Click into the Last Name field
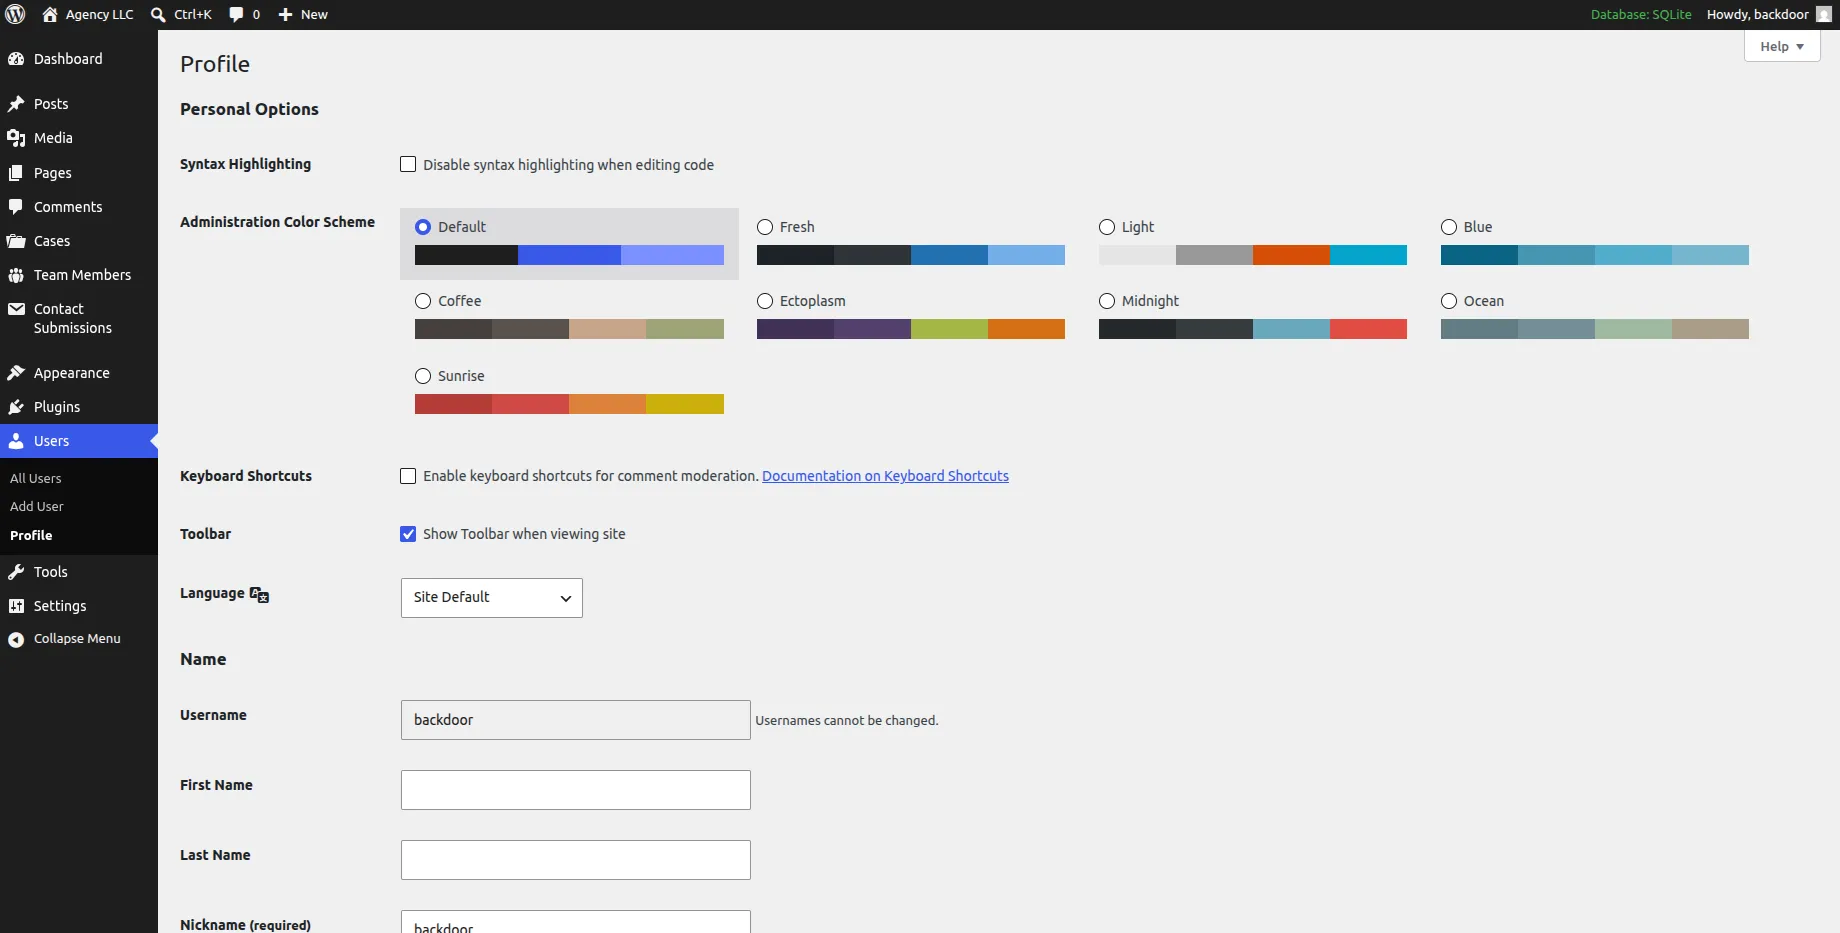This screenshot has width=1840, height=933. click(576, 860)
